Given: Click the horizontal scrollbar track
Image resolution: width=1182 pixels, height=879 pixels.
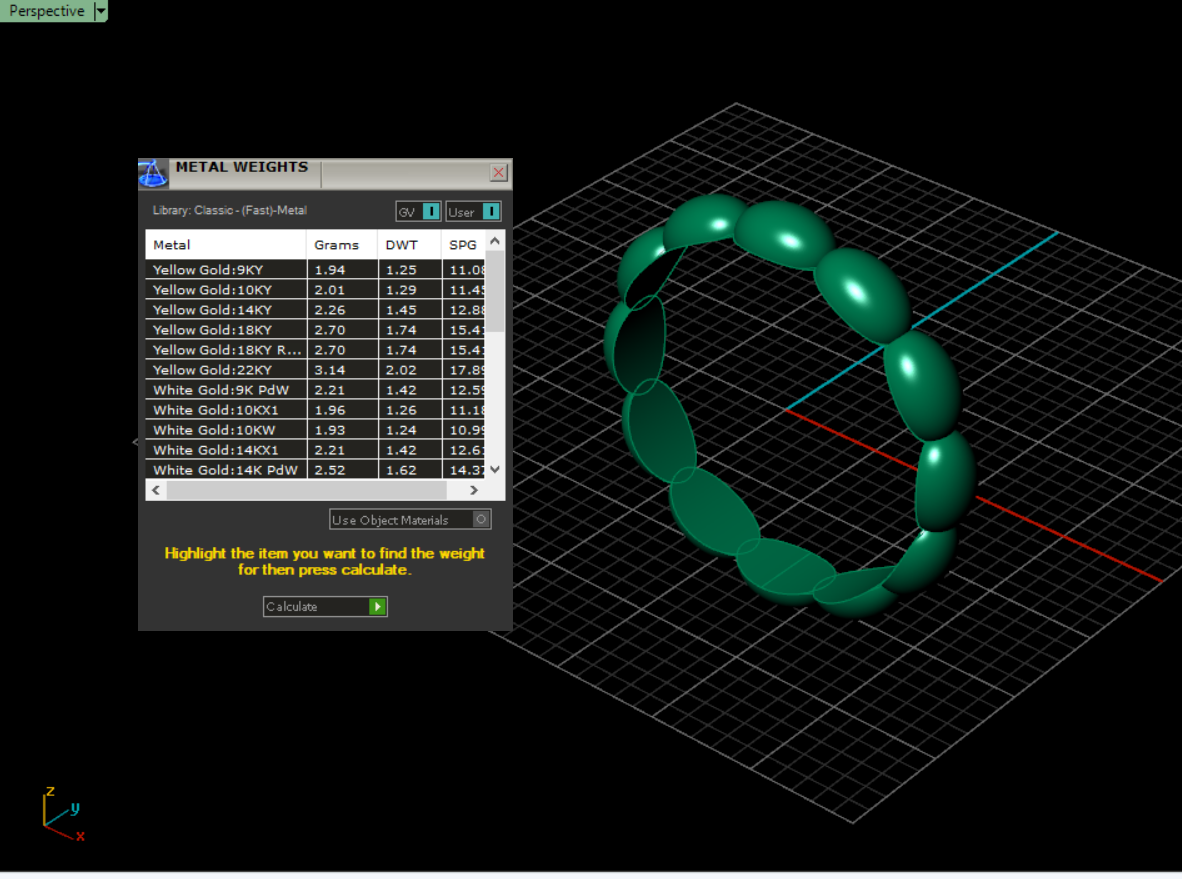Looking at the screenshot, I should coord(307,490).
